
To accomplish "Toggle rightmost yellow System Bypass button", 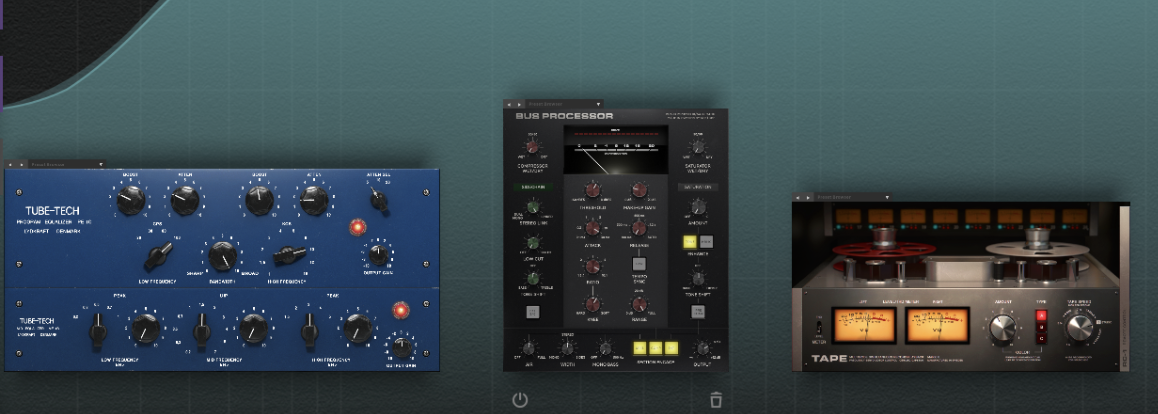I will pyautogui.click(x=671, y=348).
